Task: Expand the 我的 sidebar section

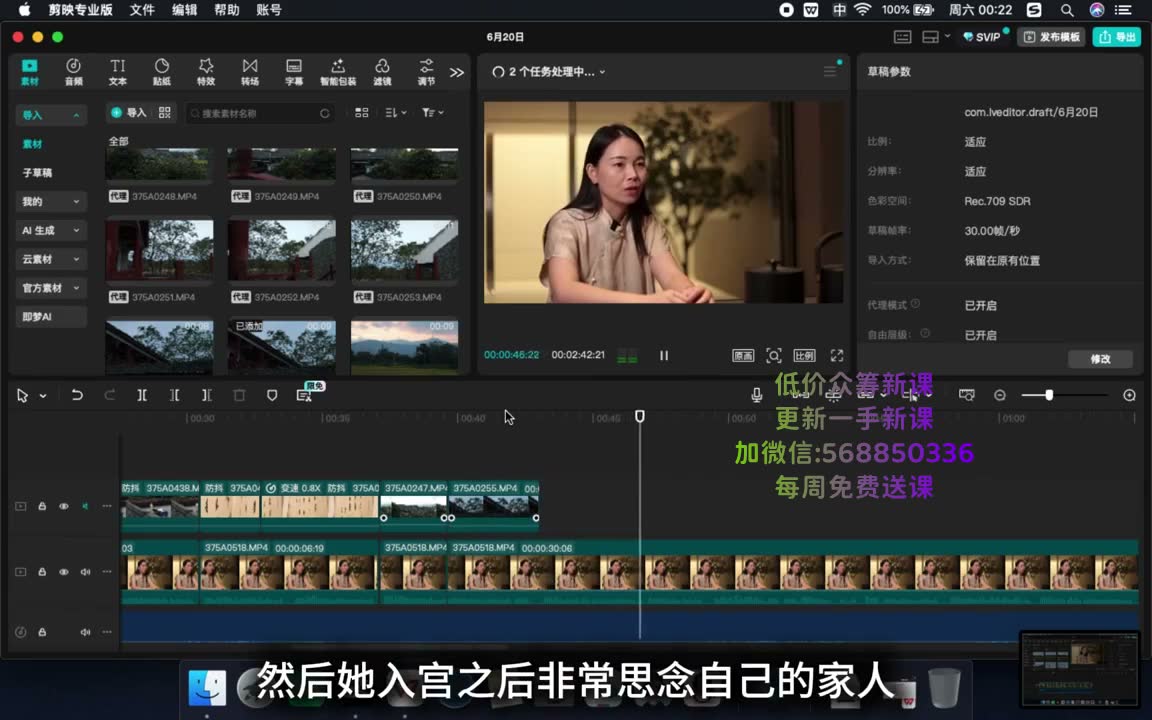Action: tap(51, 201)
